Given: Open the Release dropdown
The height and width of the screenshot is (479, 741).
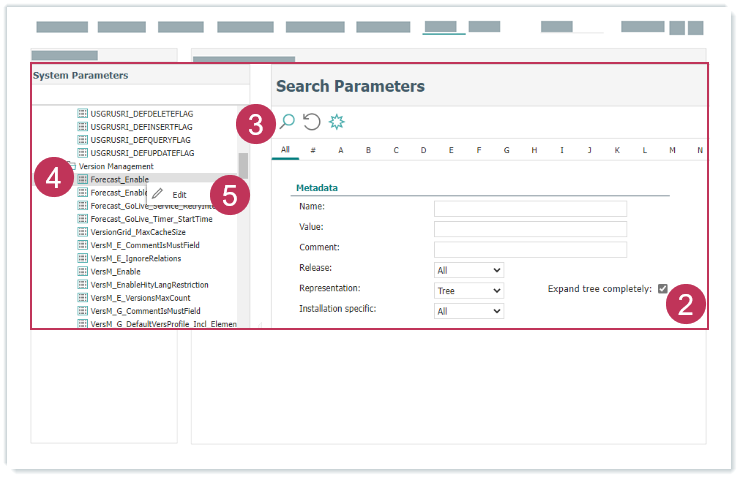Looking at the screenshot, I should (469, 270).
